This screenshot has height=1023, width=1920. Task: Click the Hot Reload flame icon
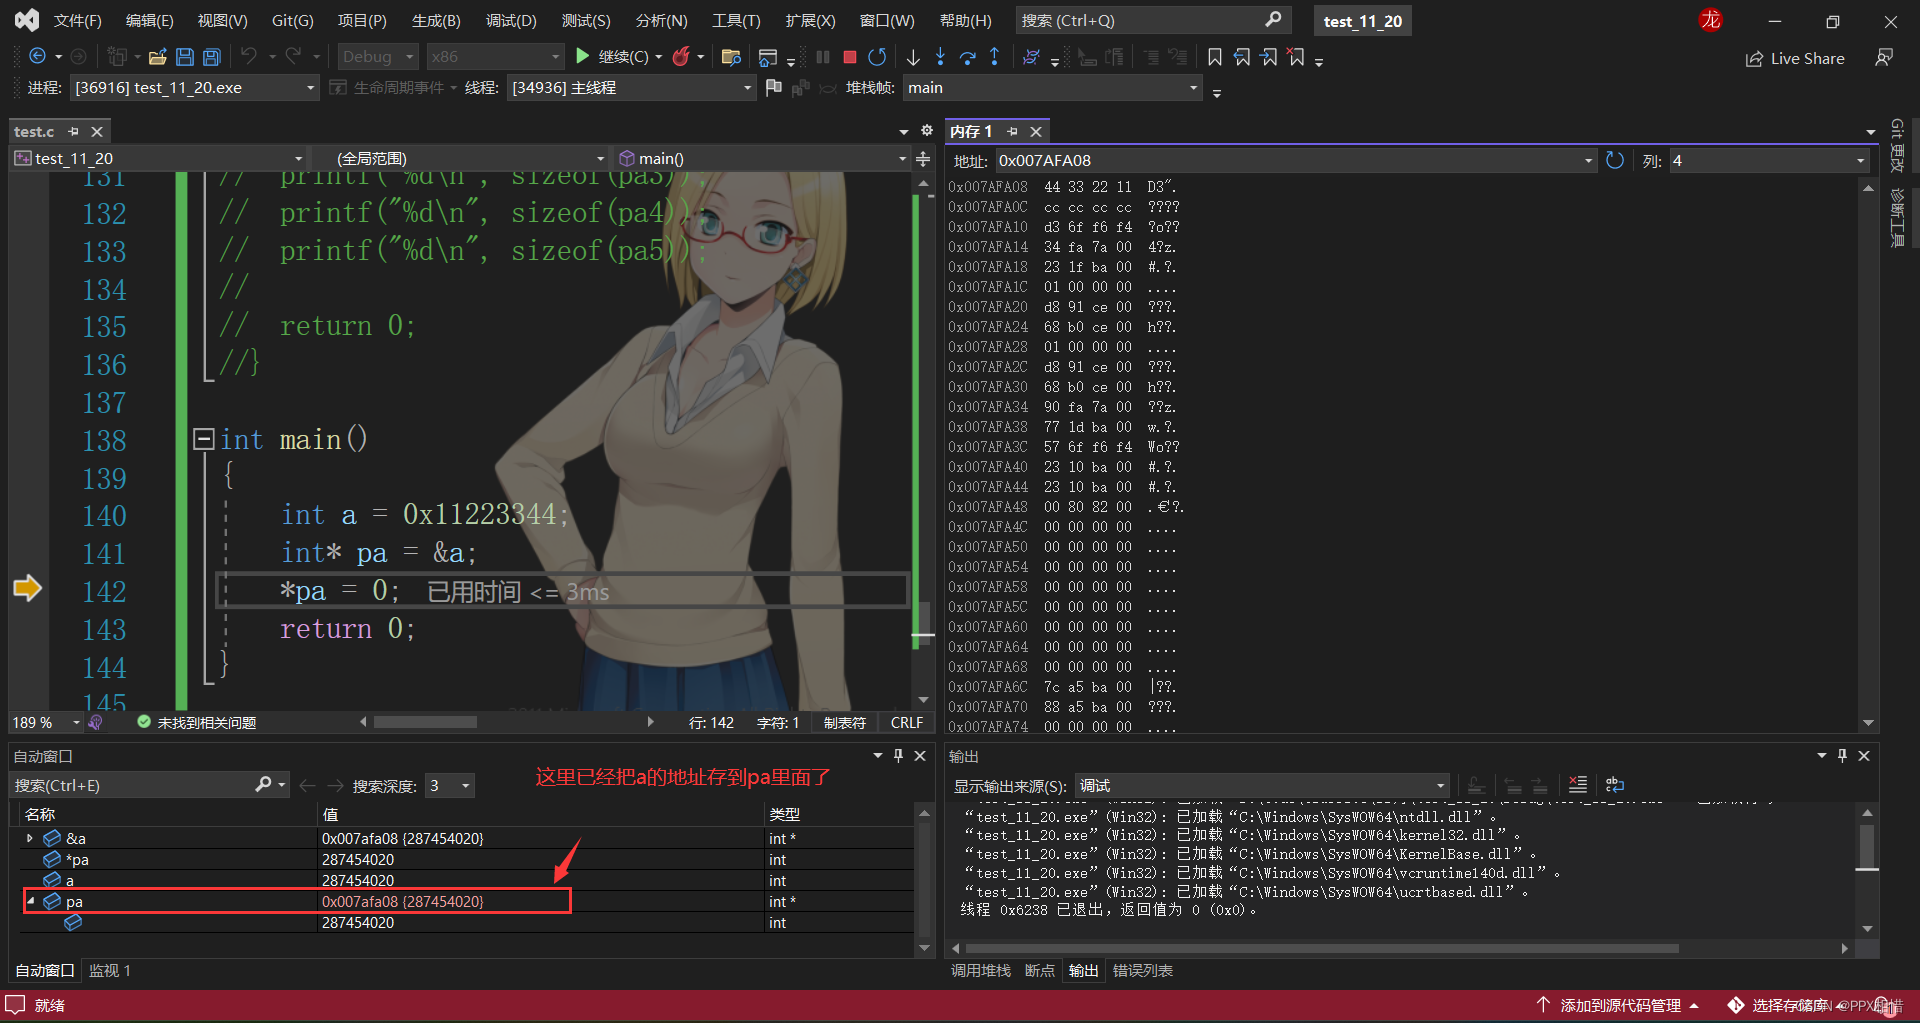point(682,57)
